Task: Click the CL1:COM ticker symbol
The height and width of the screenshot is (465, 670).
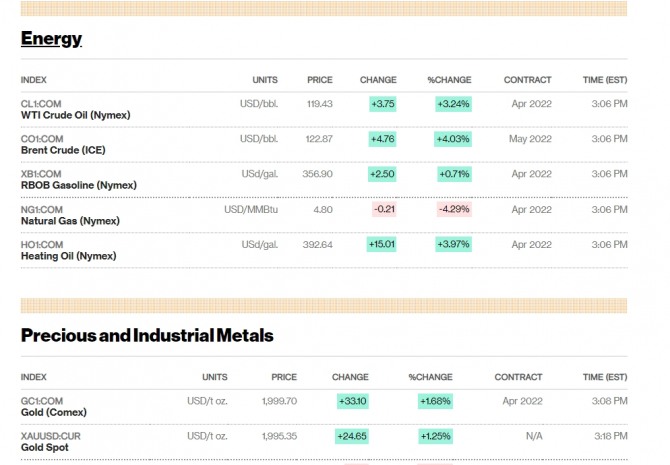Action: pos(42,104)
